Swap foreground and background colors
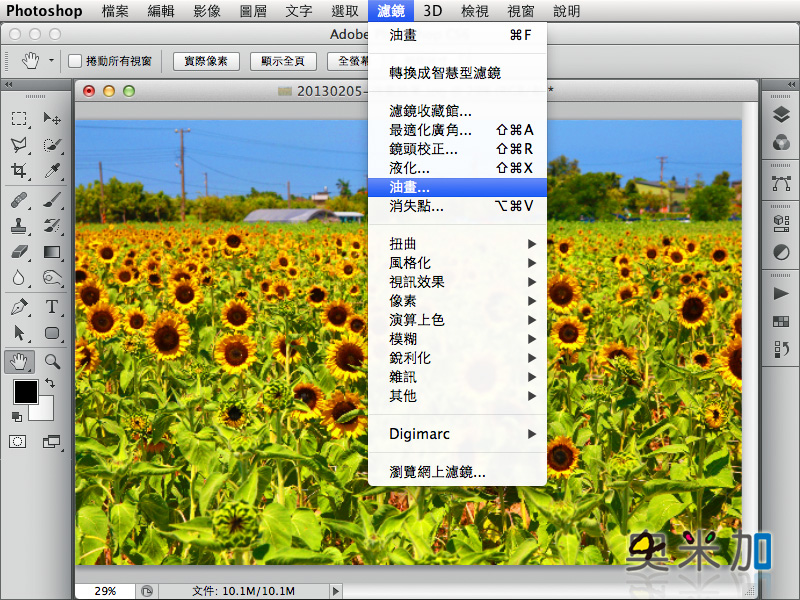The width and height of the screenshot is (800, 600). click(50, 382)
